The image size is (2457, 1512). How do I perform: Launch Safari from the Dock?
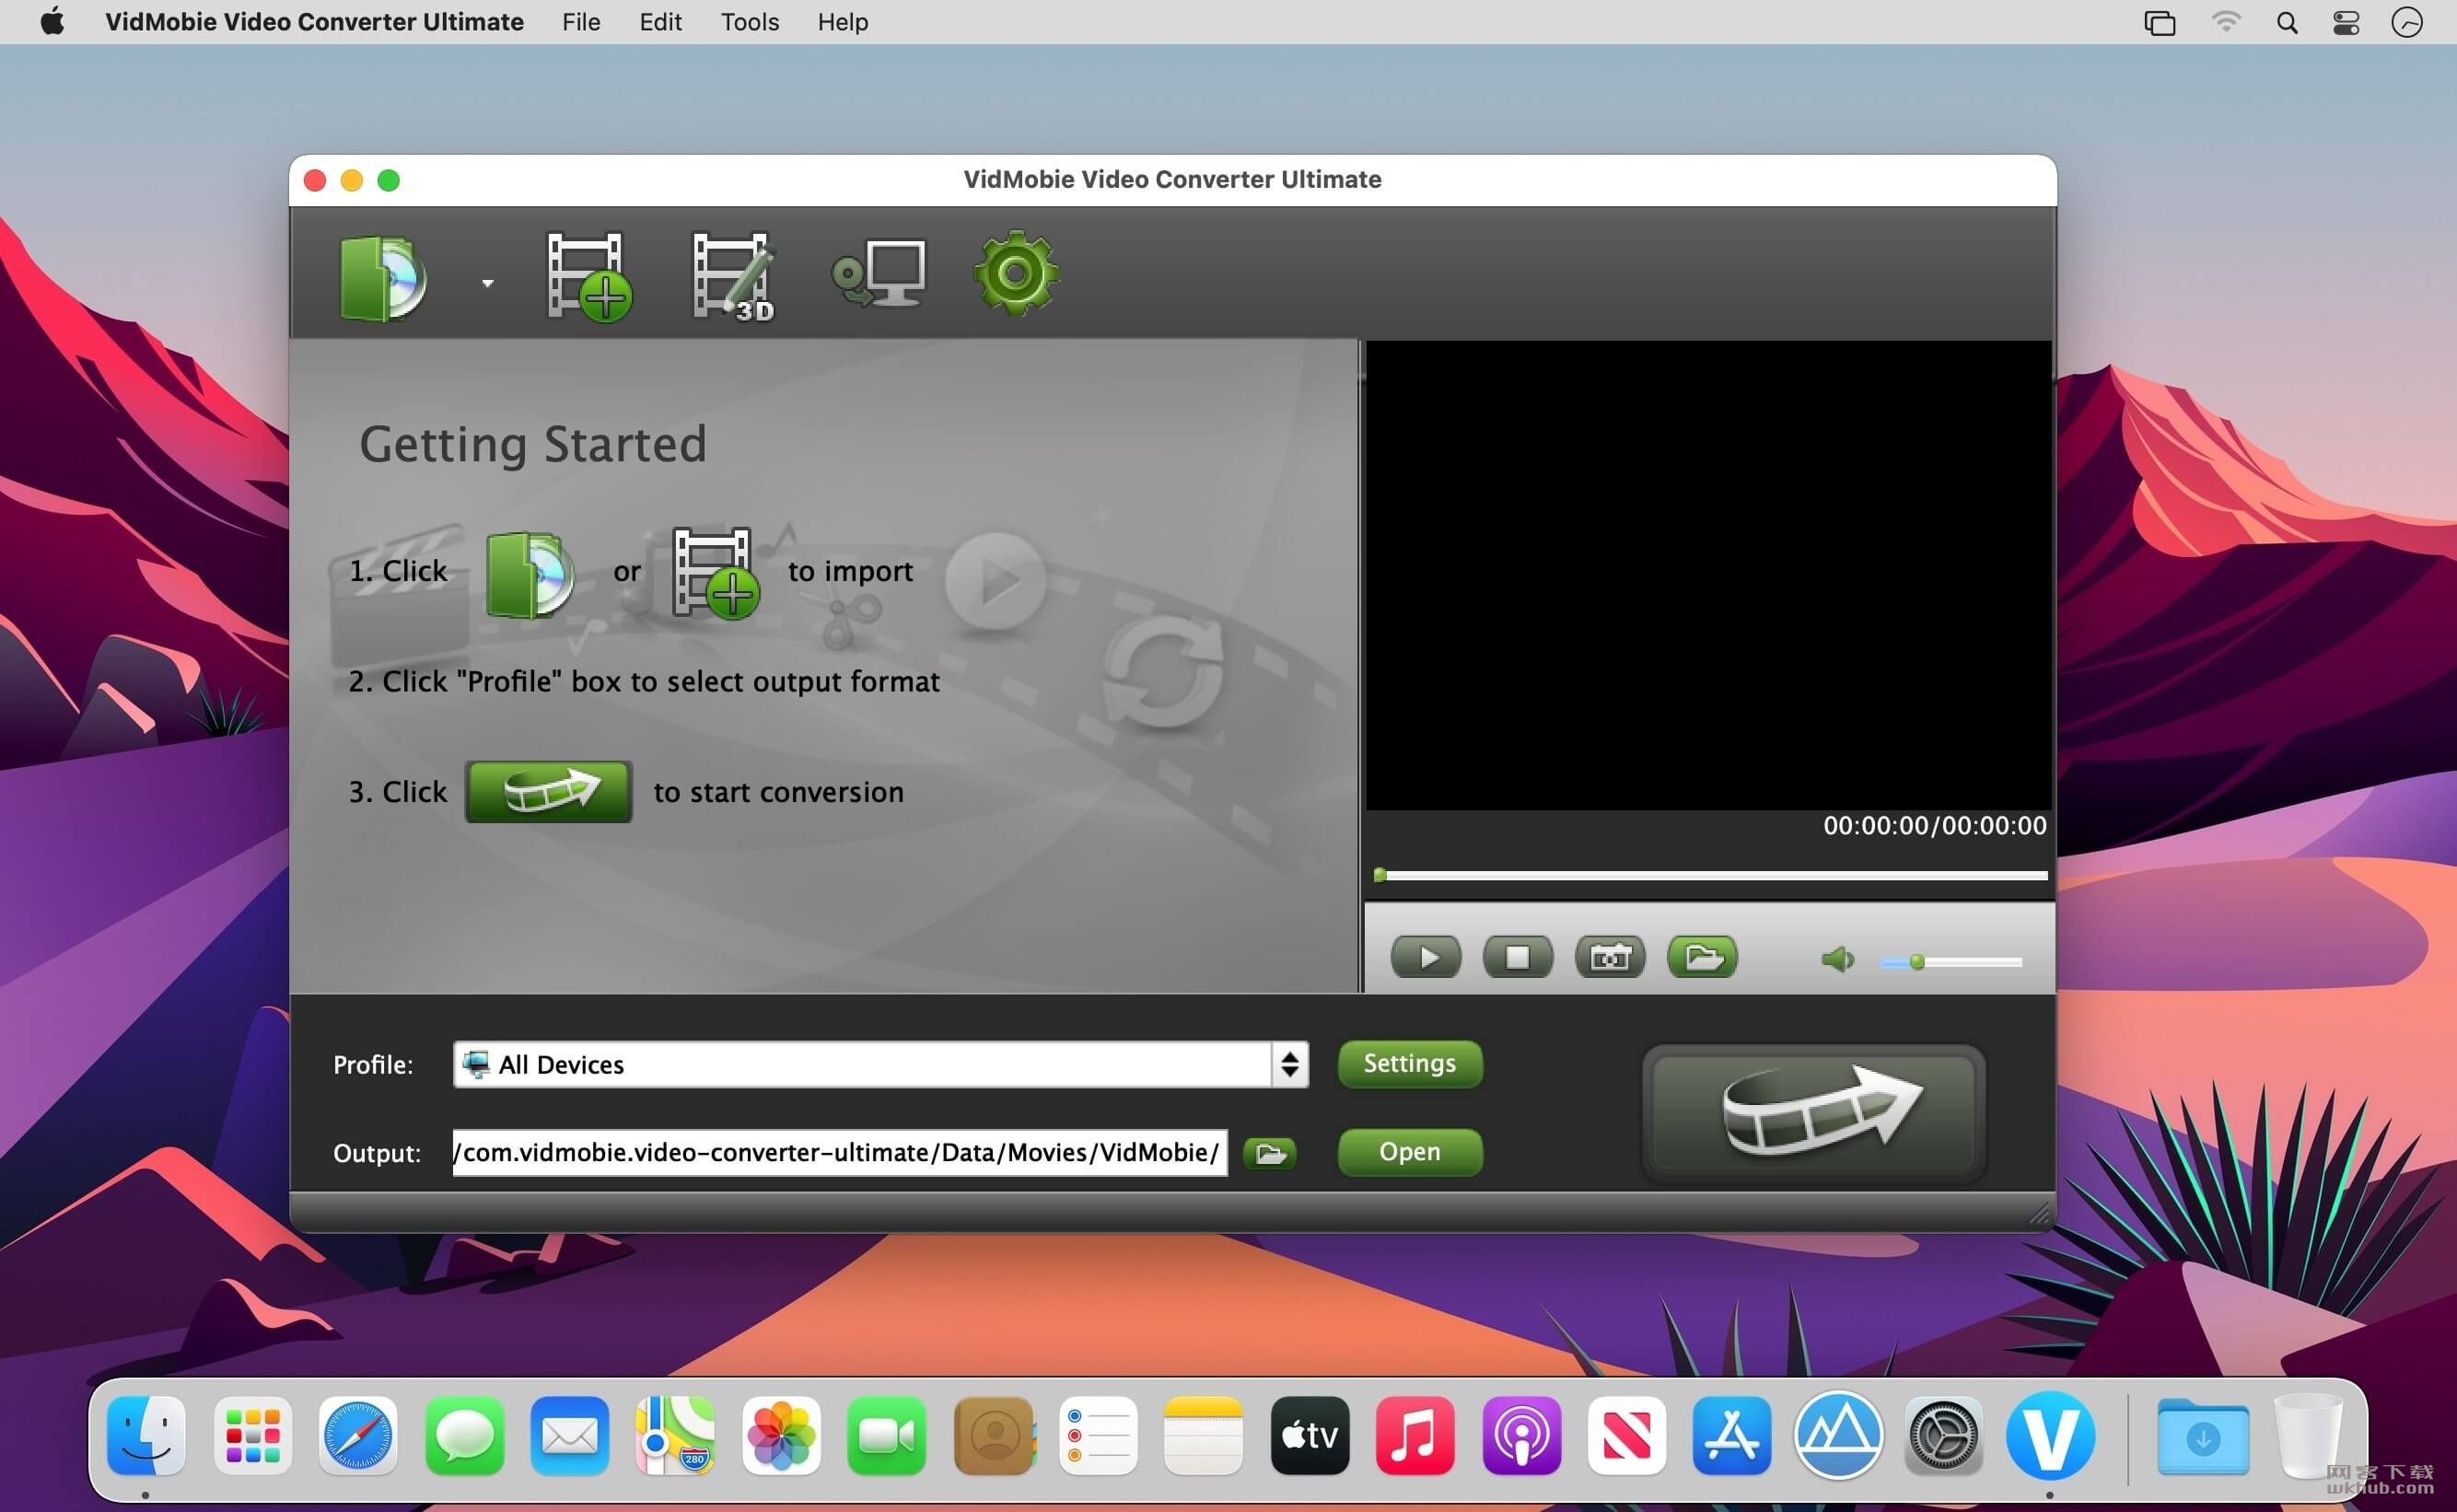click(x=358, y=1435)
